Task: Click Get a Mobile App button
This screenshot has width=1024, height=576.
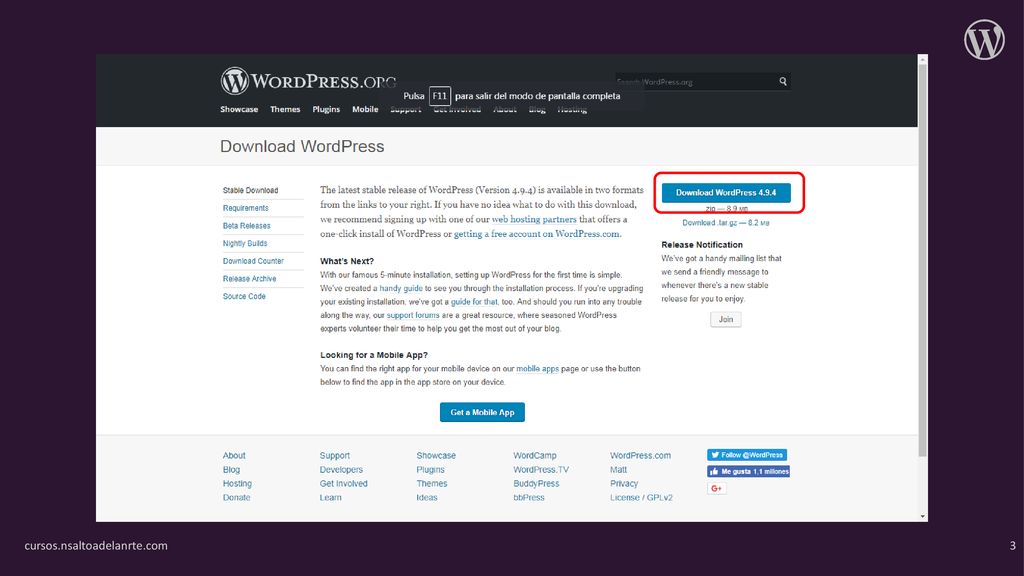Action: pyautogui.click(x=482, y=412)
